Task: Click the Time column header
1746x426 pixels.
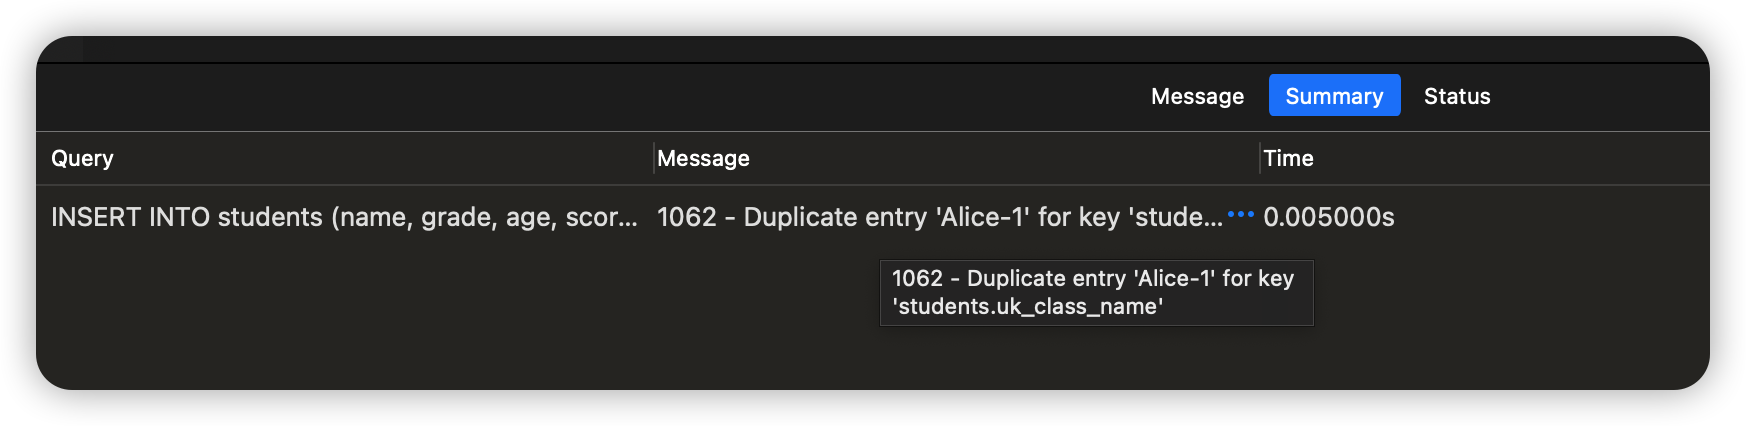Action: coord(1288,158)
